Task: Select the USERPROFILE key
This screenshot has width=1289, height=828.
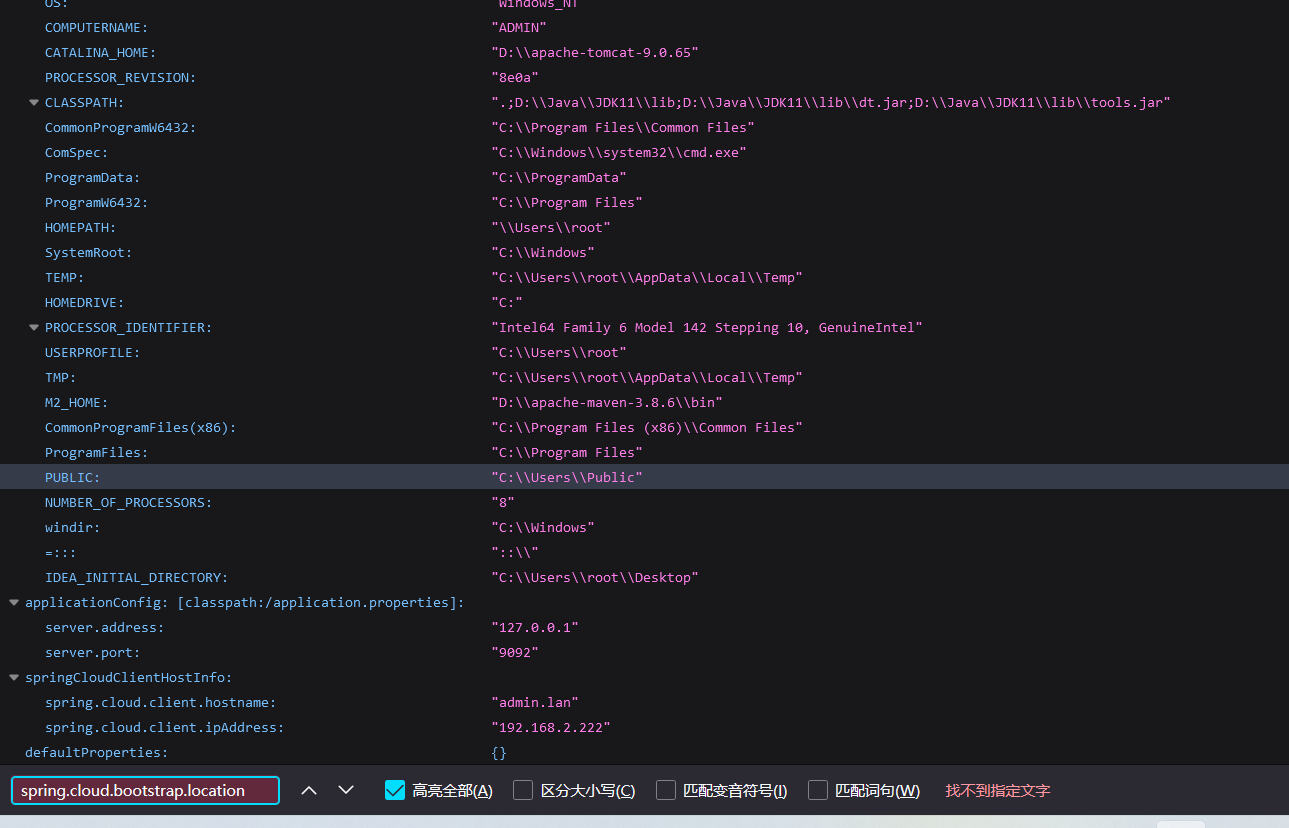Action: (x=92, y=352)
